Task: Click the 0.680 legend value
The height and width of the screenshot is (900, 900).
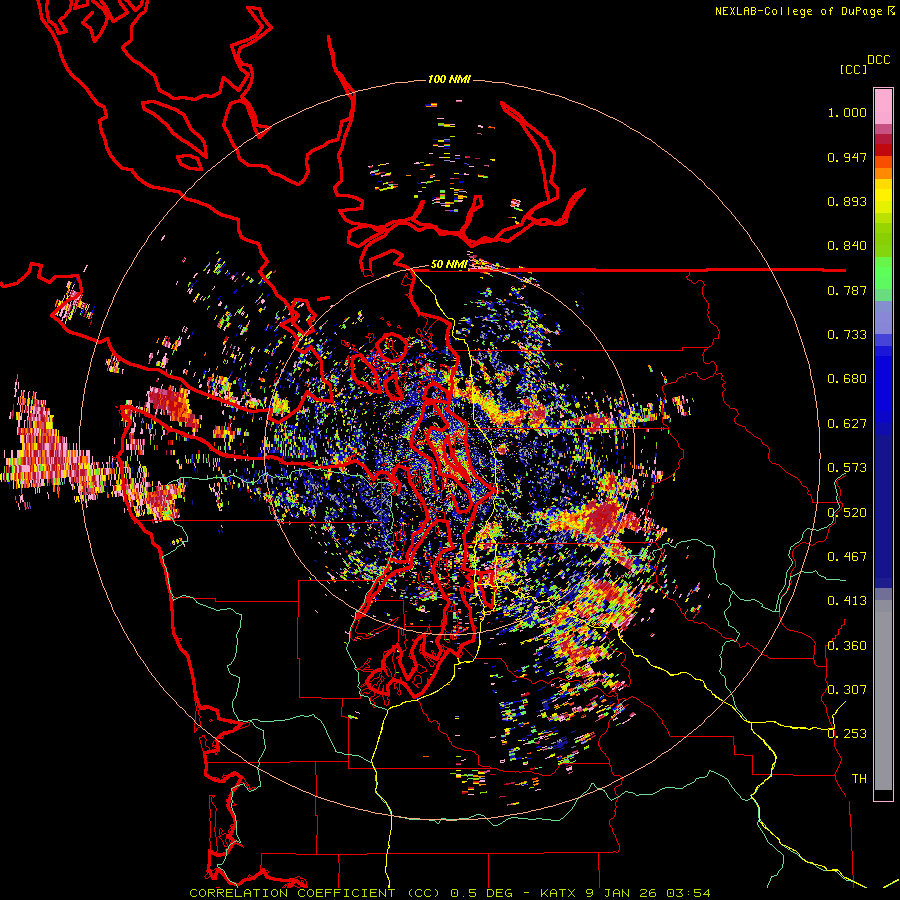Action: [x=847, y=379]
